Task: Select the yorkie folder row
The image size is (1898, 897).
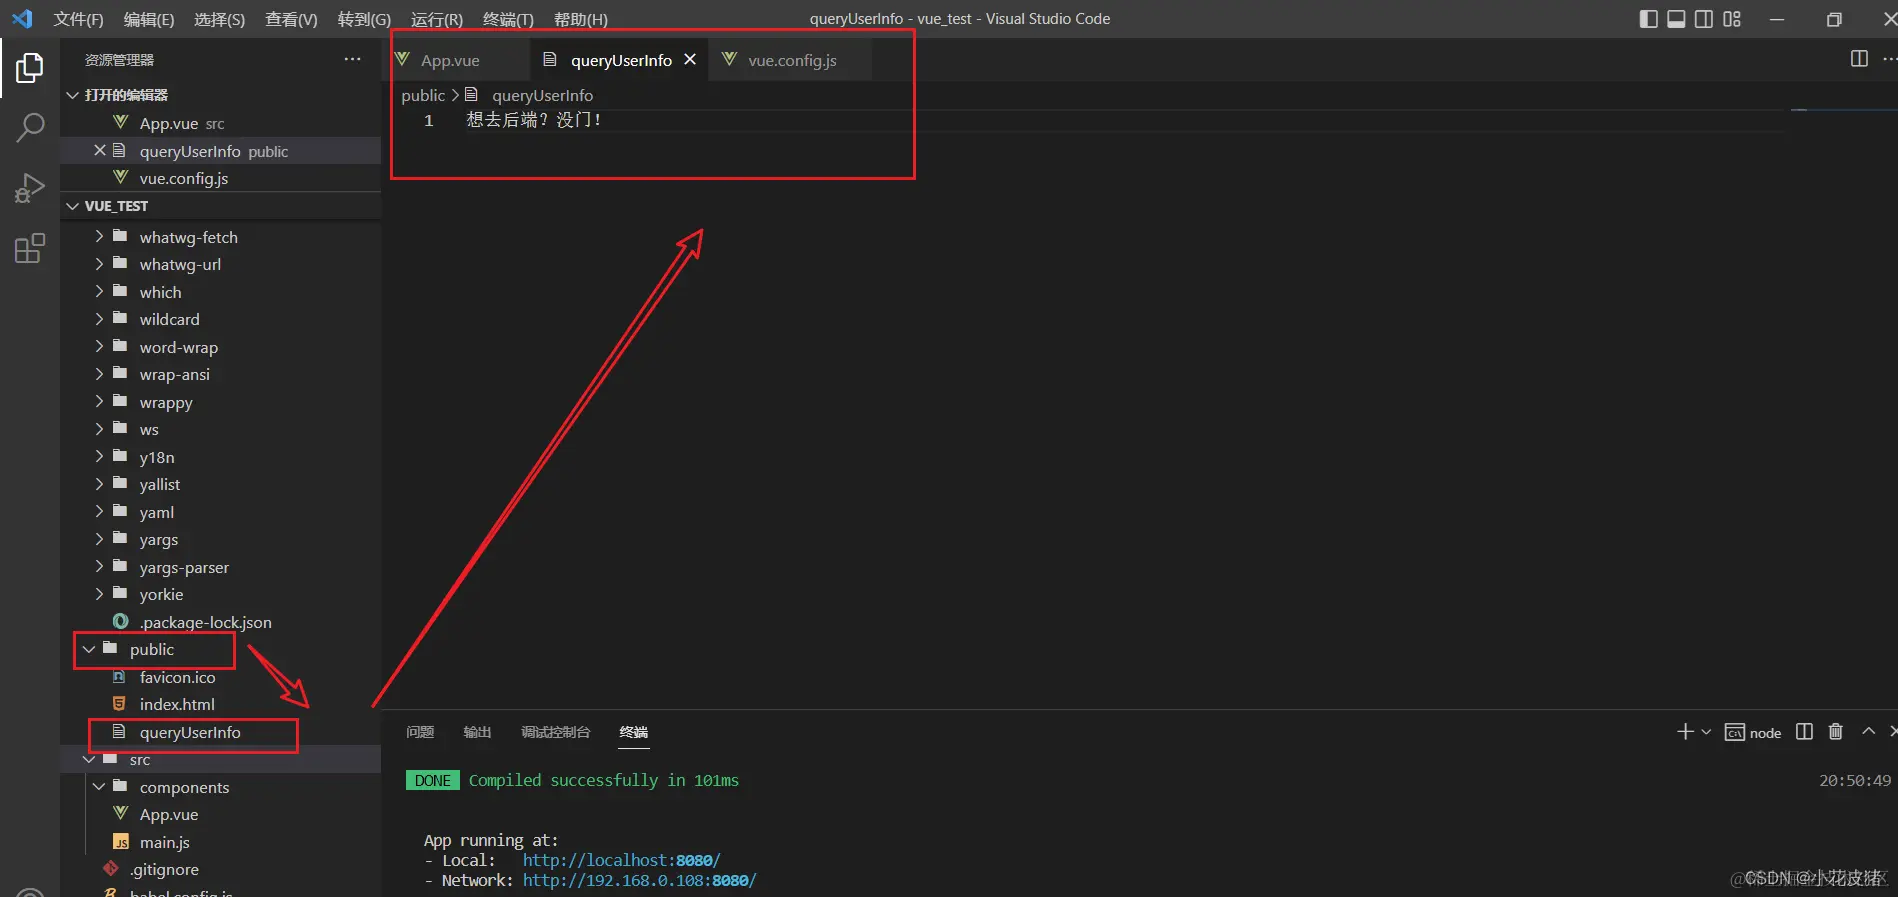Action: pos(220,594)
